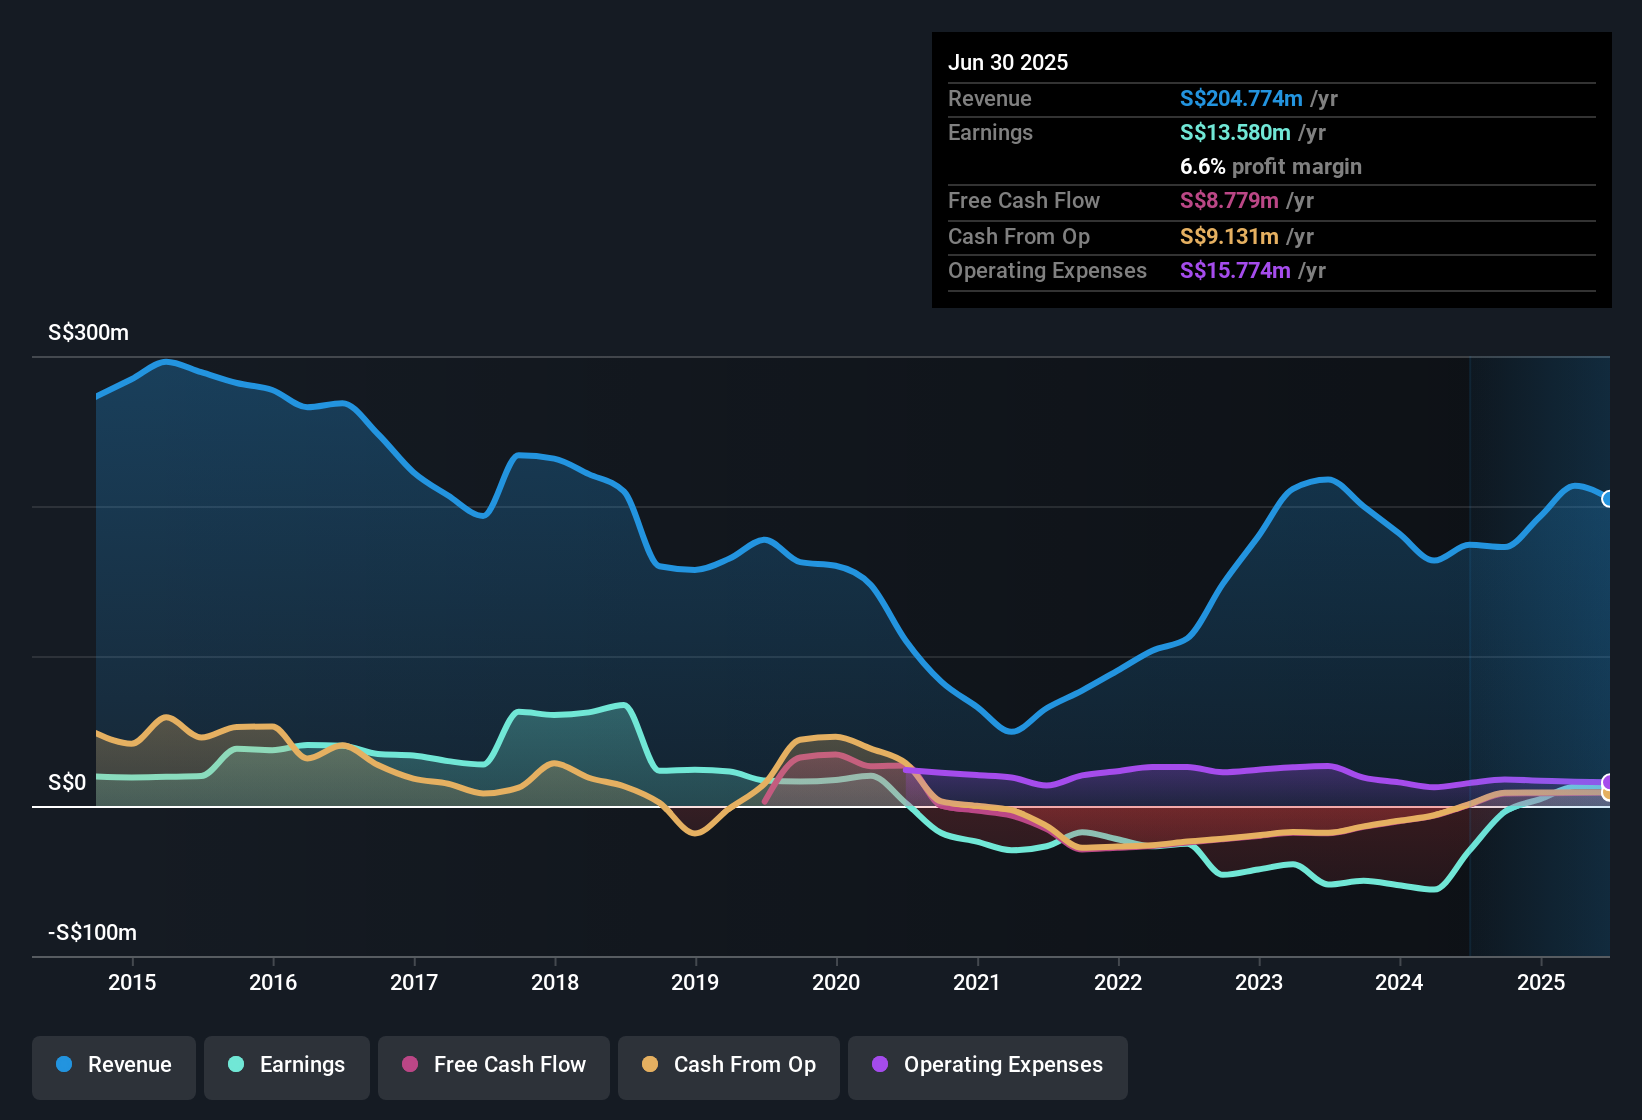Click the Operating Expenses endpoint marker

pyautogui.click(x=1608, y=782)
